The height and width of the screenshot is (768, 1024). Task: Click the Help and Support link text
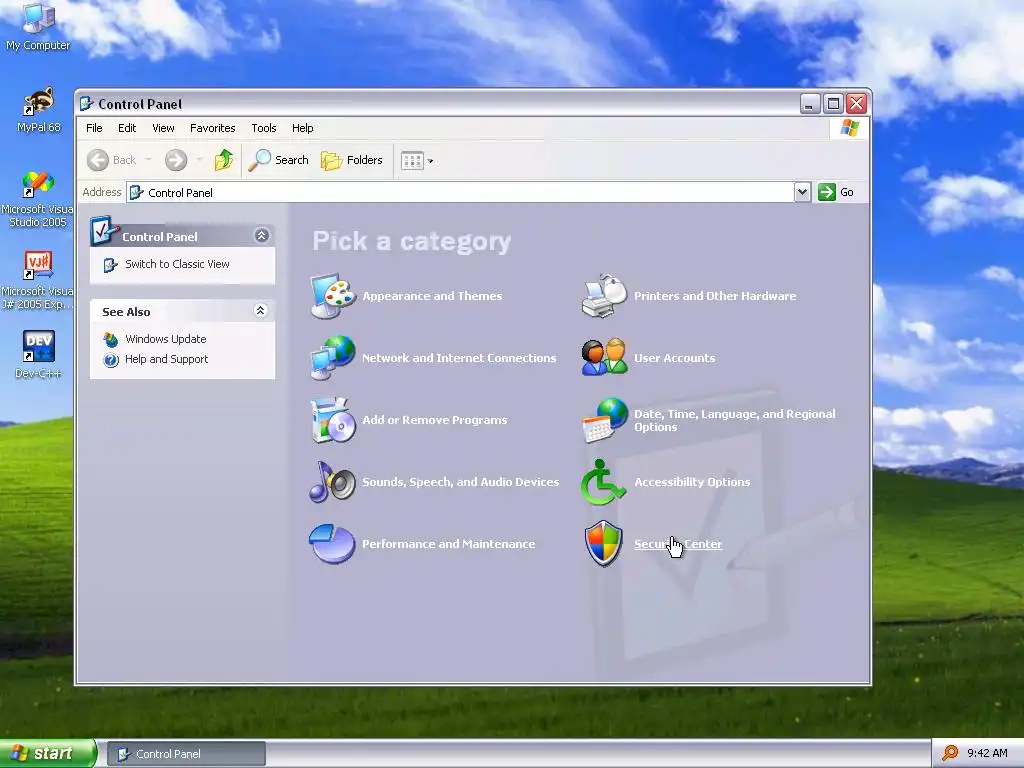pos(167,359)
